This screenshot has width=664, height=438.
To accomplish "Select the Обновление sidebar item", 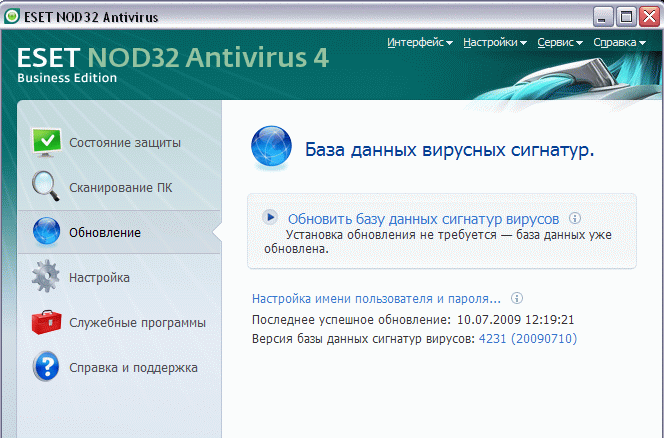I will coord(119,232).
